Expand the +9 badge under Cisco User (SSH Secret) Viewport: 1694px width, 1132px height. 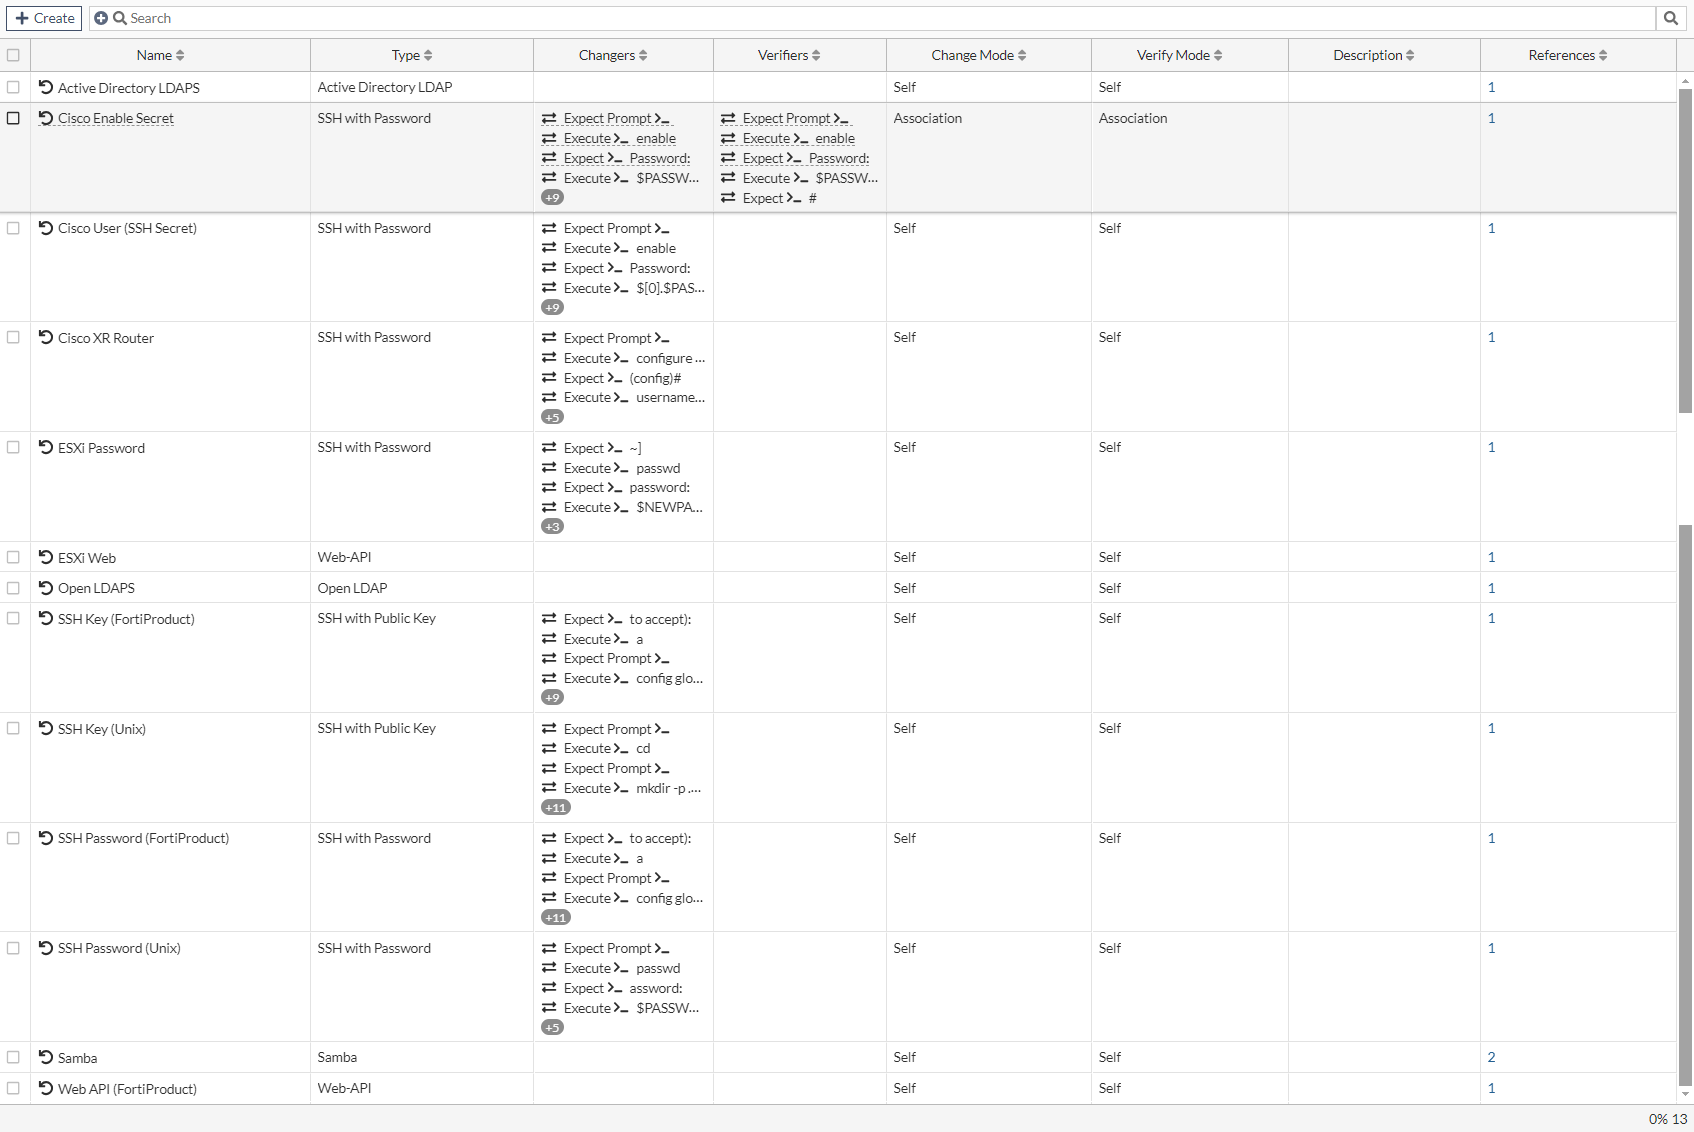tap(552, 307)
